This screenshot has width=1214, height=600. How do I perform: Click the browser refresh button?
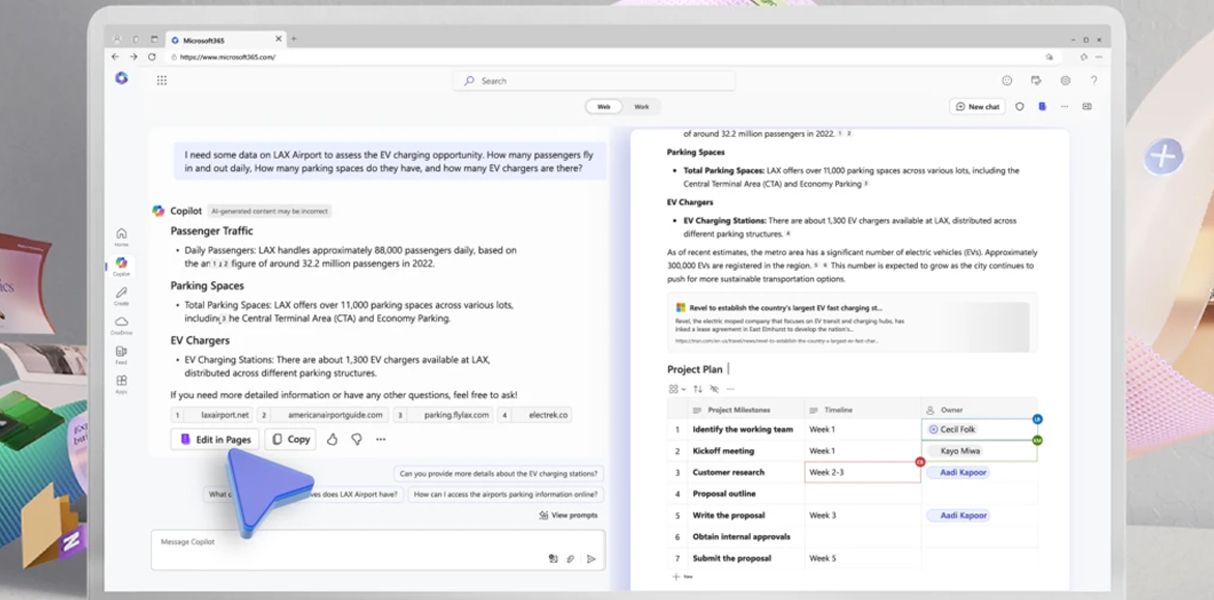point(152,57)
